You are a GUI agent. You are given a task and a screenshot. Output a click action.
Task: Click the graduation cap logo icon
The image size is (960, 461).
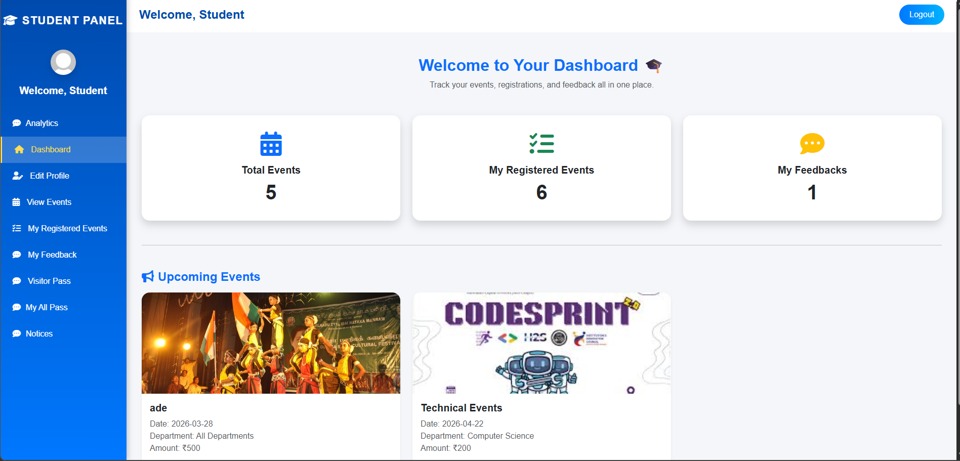coord(10,20)
